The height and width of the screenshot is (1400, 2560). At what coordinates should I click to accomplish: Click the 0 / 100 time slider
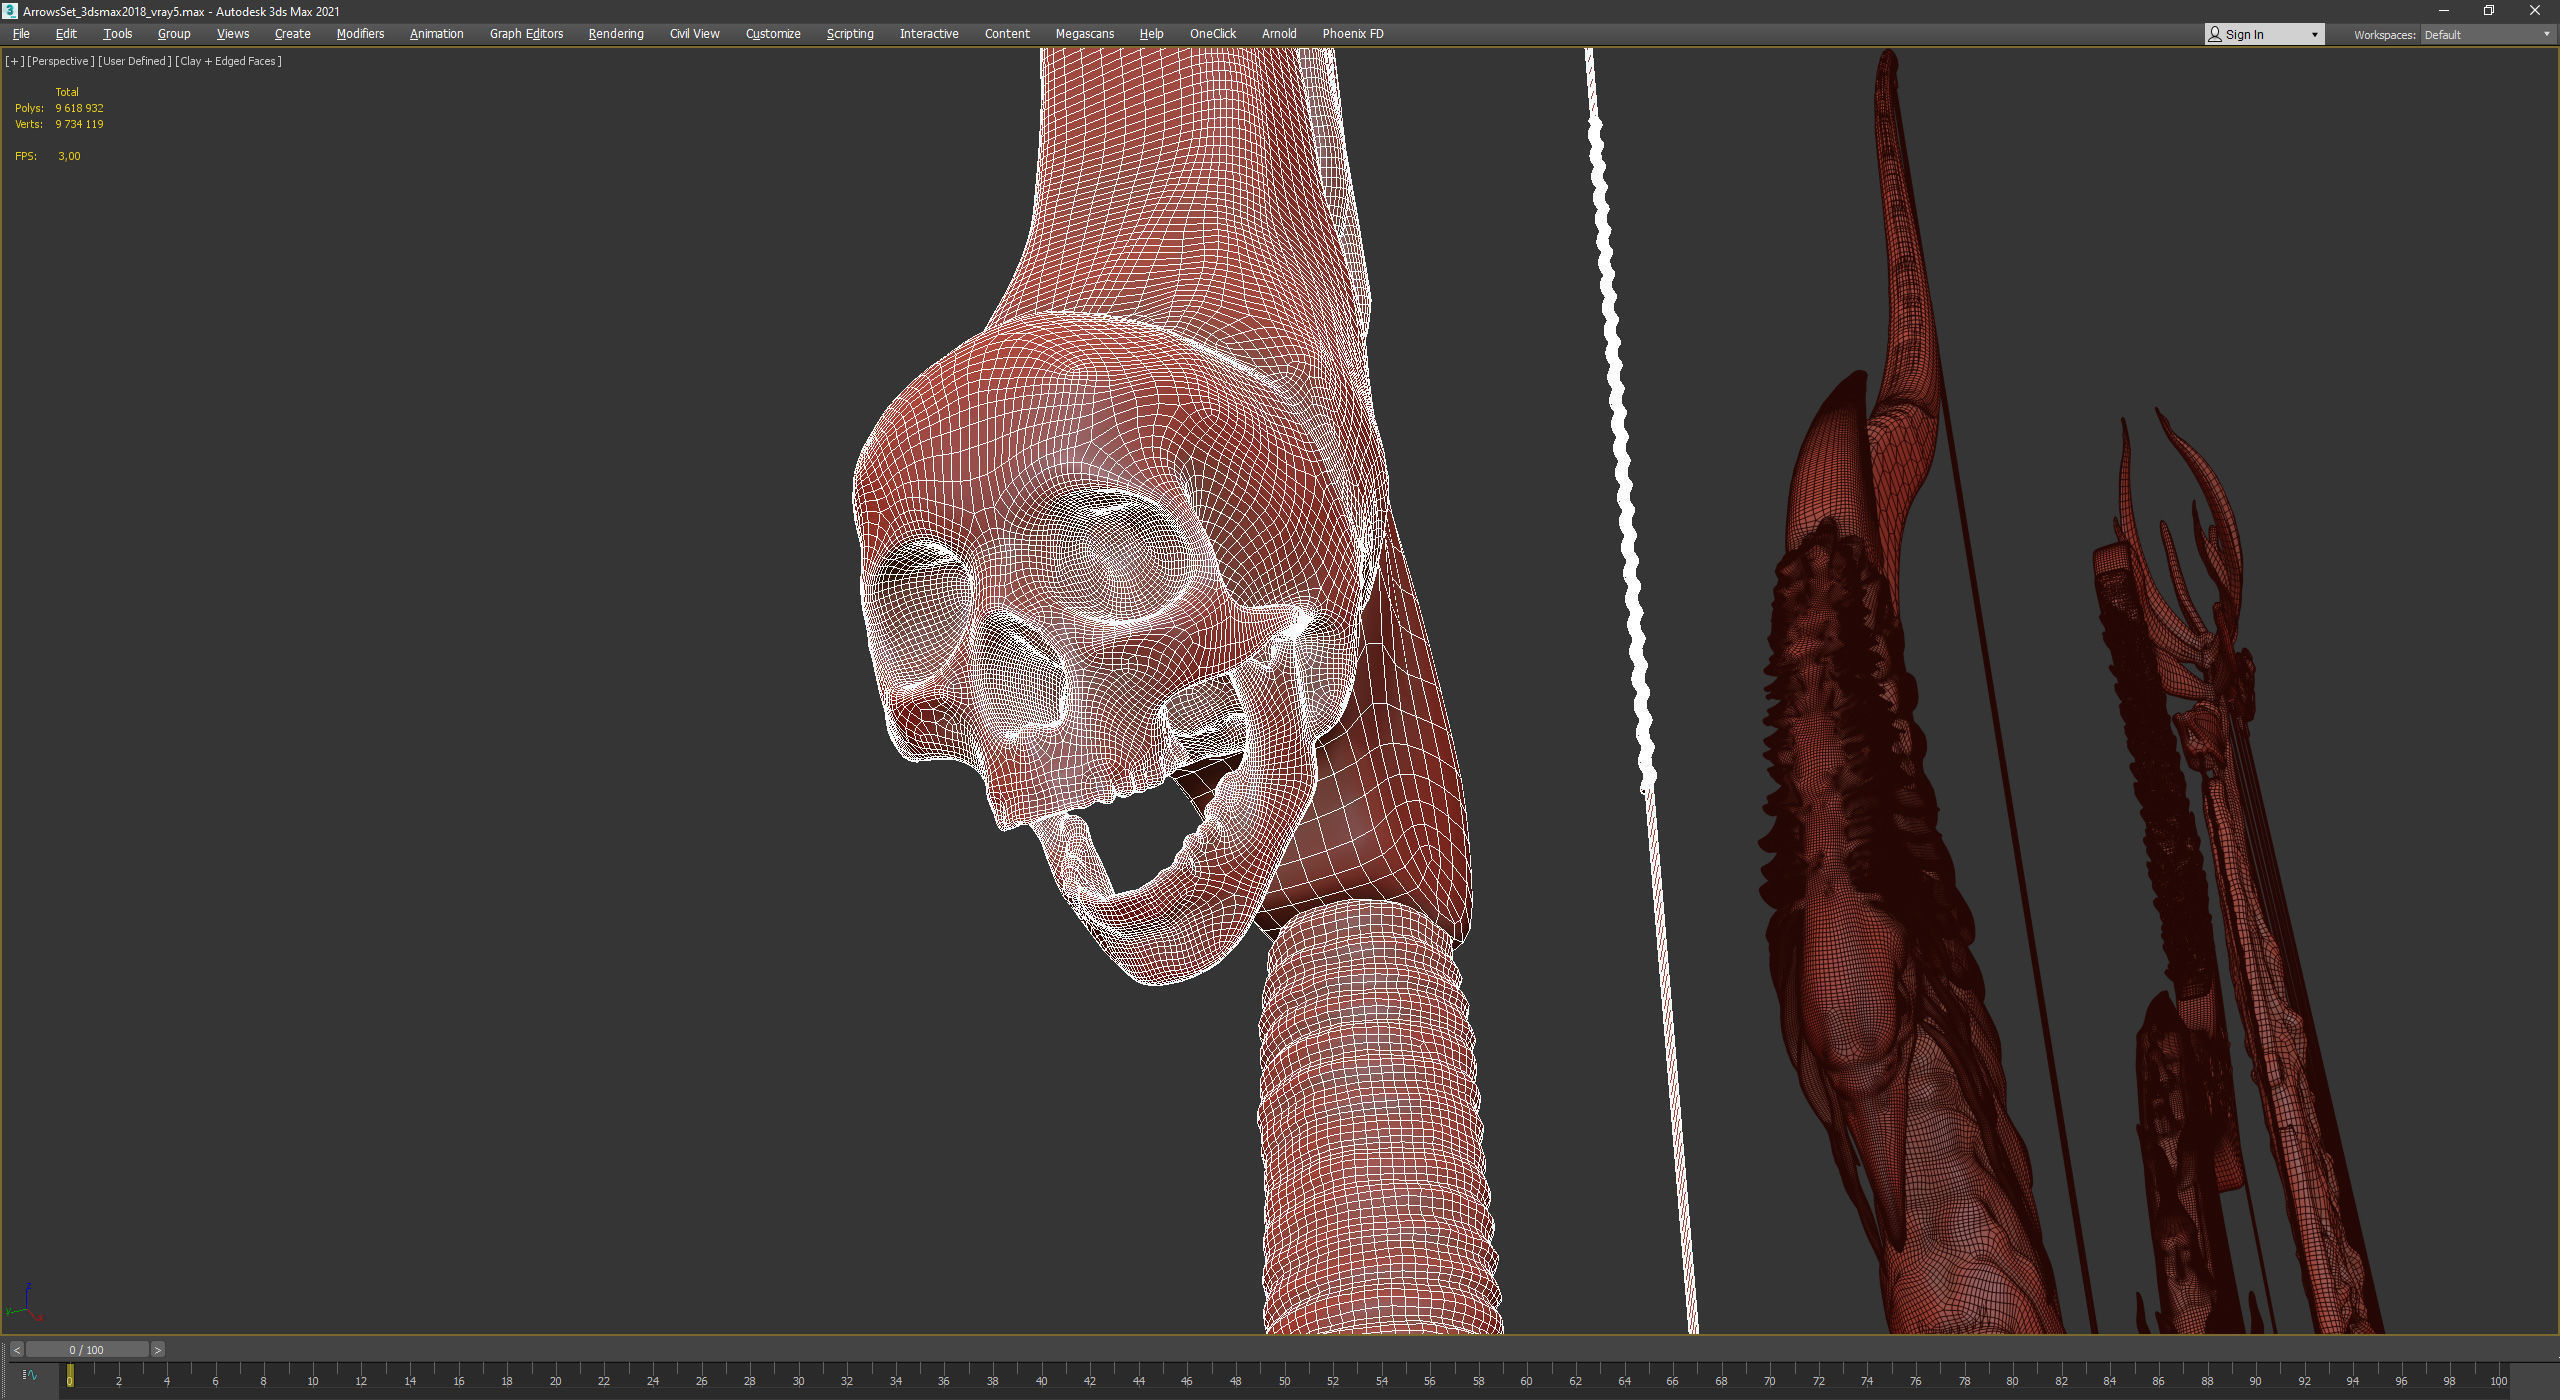pyautogui.click(x=87, y=1350)
